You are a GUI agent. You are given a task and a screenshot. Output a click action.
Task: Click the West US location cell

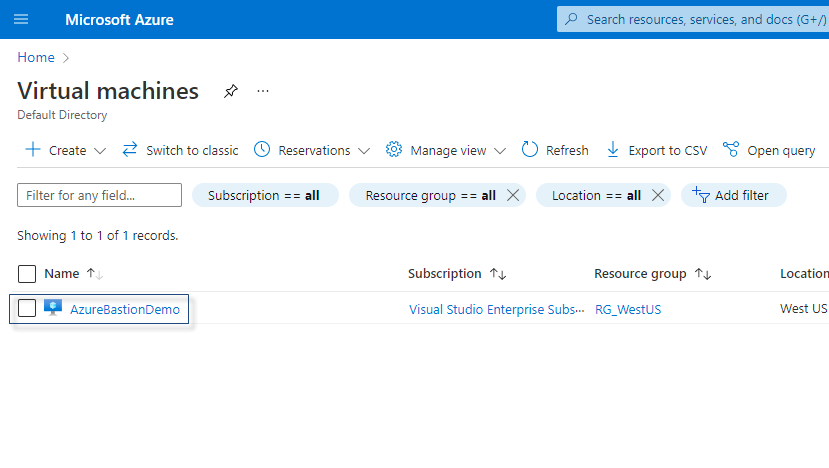click(804, 308)
